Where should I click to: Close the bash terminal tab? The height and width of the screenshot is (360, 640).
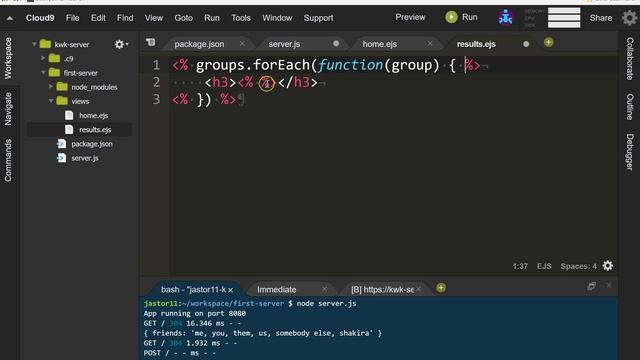click(231, 290)
